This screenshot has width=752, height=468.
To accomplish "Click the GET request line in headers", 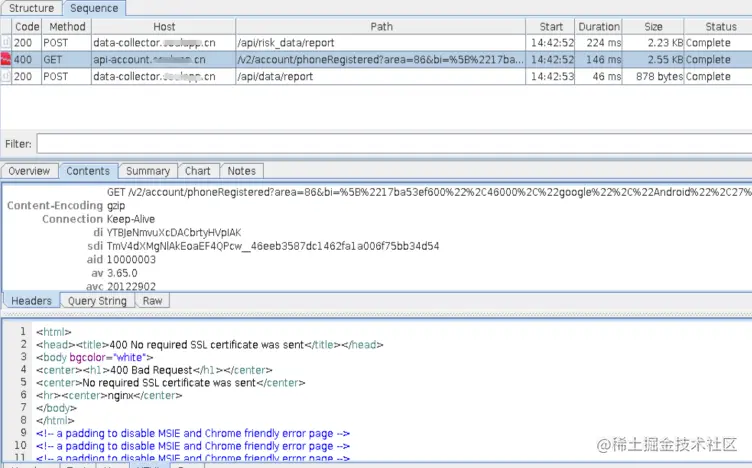I will point(429,192).
